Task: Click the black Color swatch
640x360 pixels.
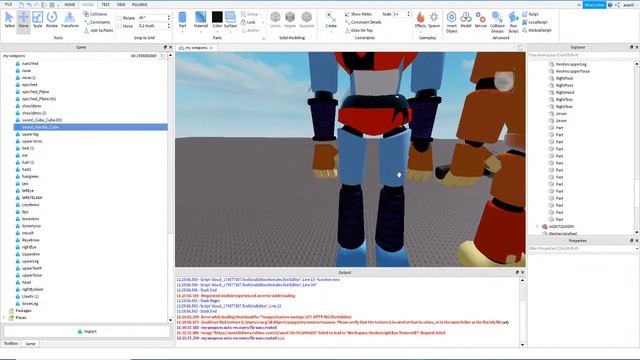Action: coord(217,17)
